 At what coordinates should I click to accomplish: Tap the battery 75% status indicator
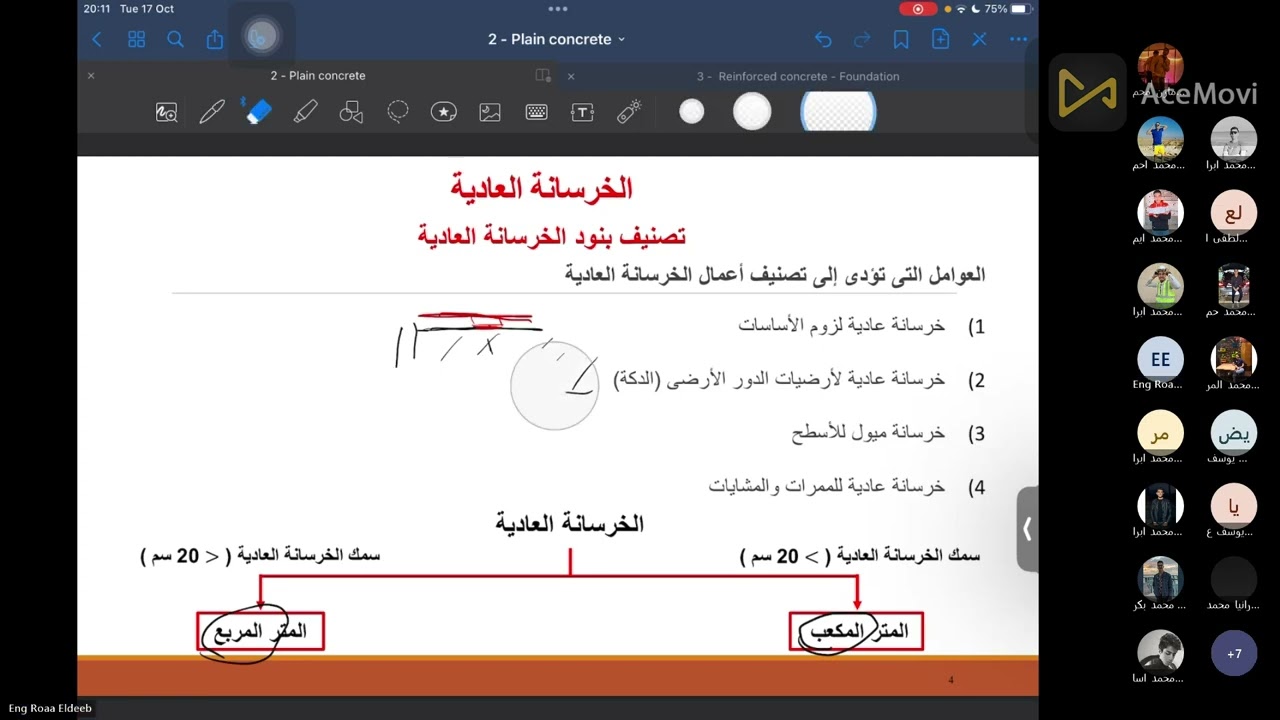click(x=1006, y=9)
